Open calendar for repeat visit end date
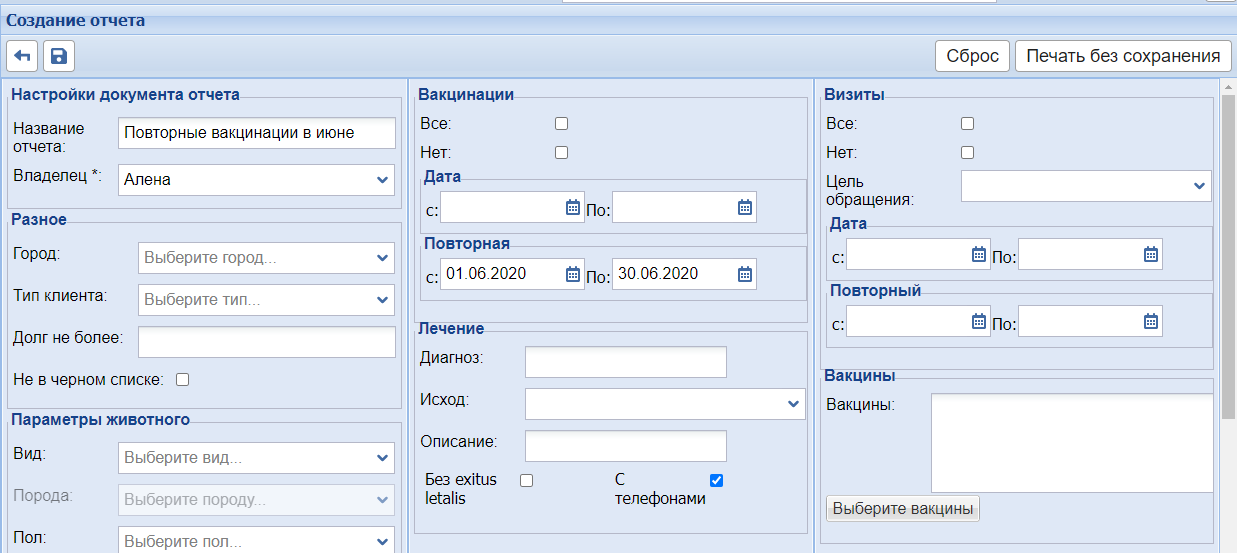1237x553 pixels. click(1151, 321)
